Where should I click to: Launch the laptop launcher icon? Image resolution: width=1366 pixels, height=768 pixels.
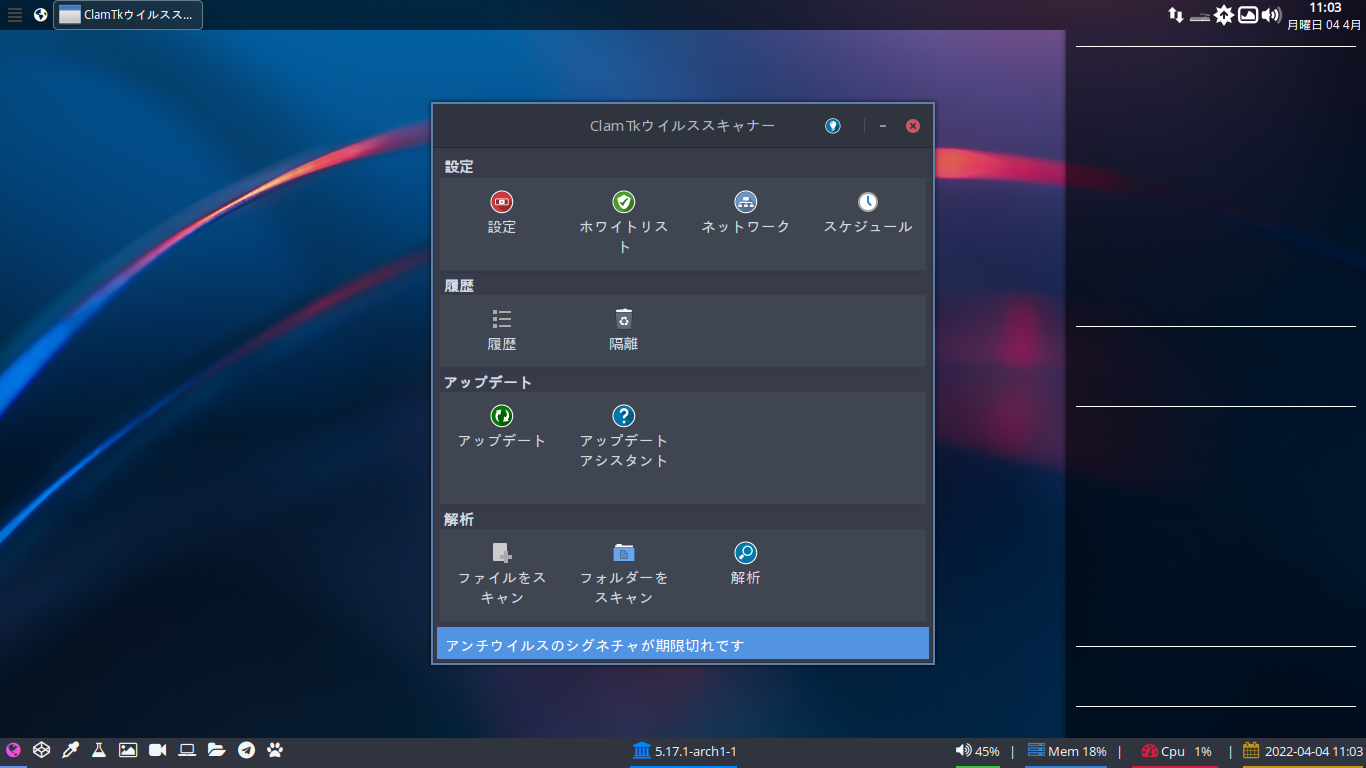[x=187, y=750]
